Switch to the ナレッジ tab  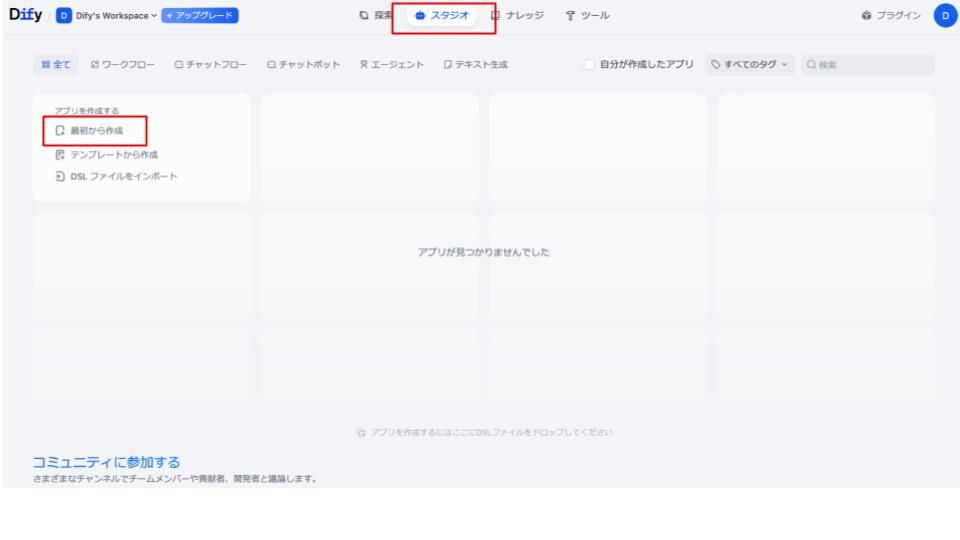[x=521, y=16]
